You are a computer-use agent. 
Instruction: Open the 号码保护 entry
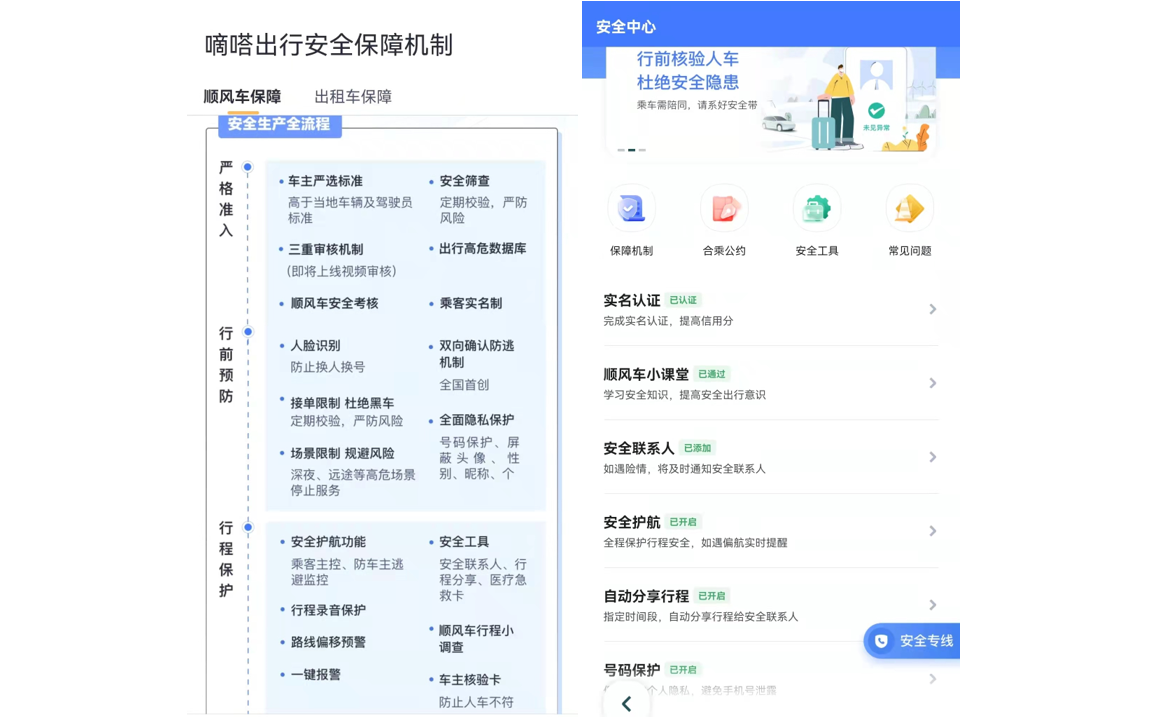(771, 679)
